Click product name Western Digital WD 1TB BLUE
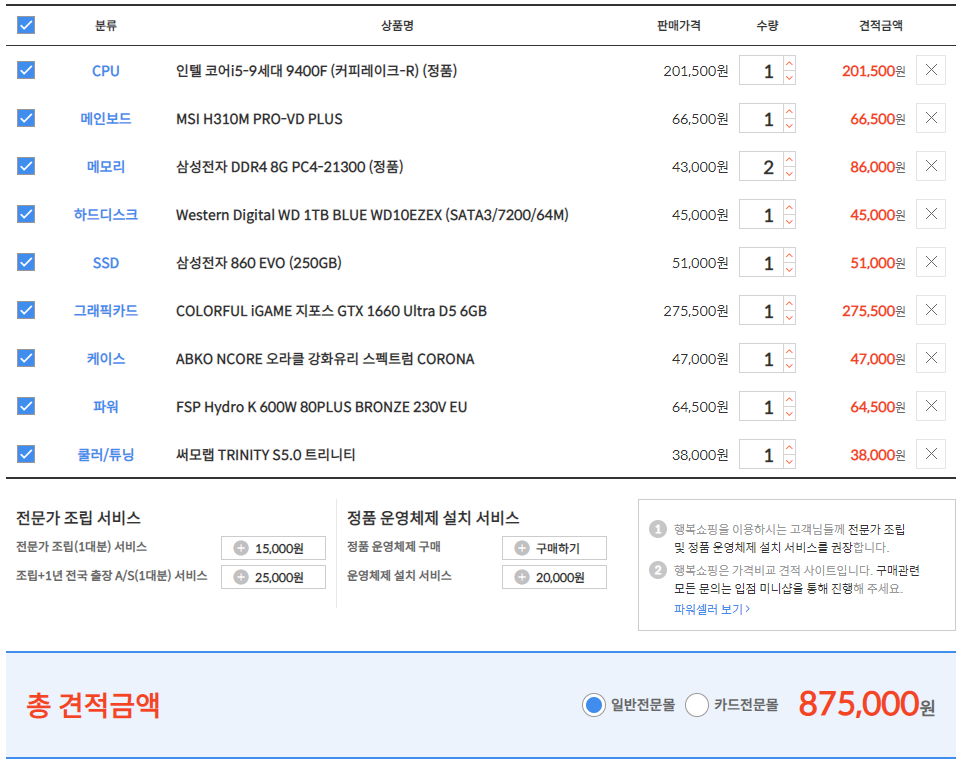This screenshot has width=965, height=768. click(372, 215)
